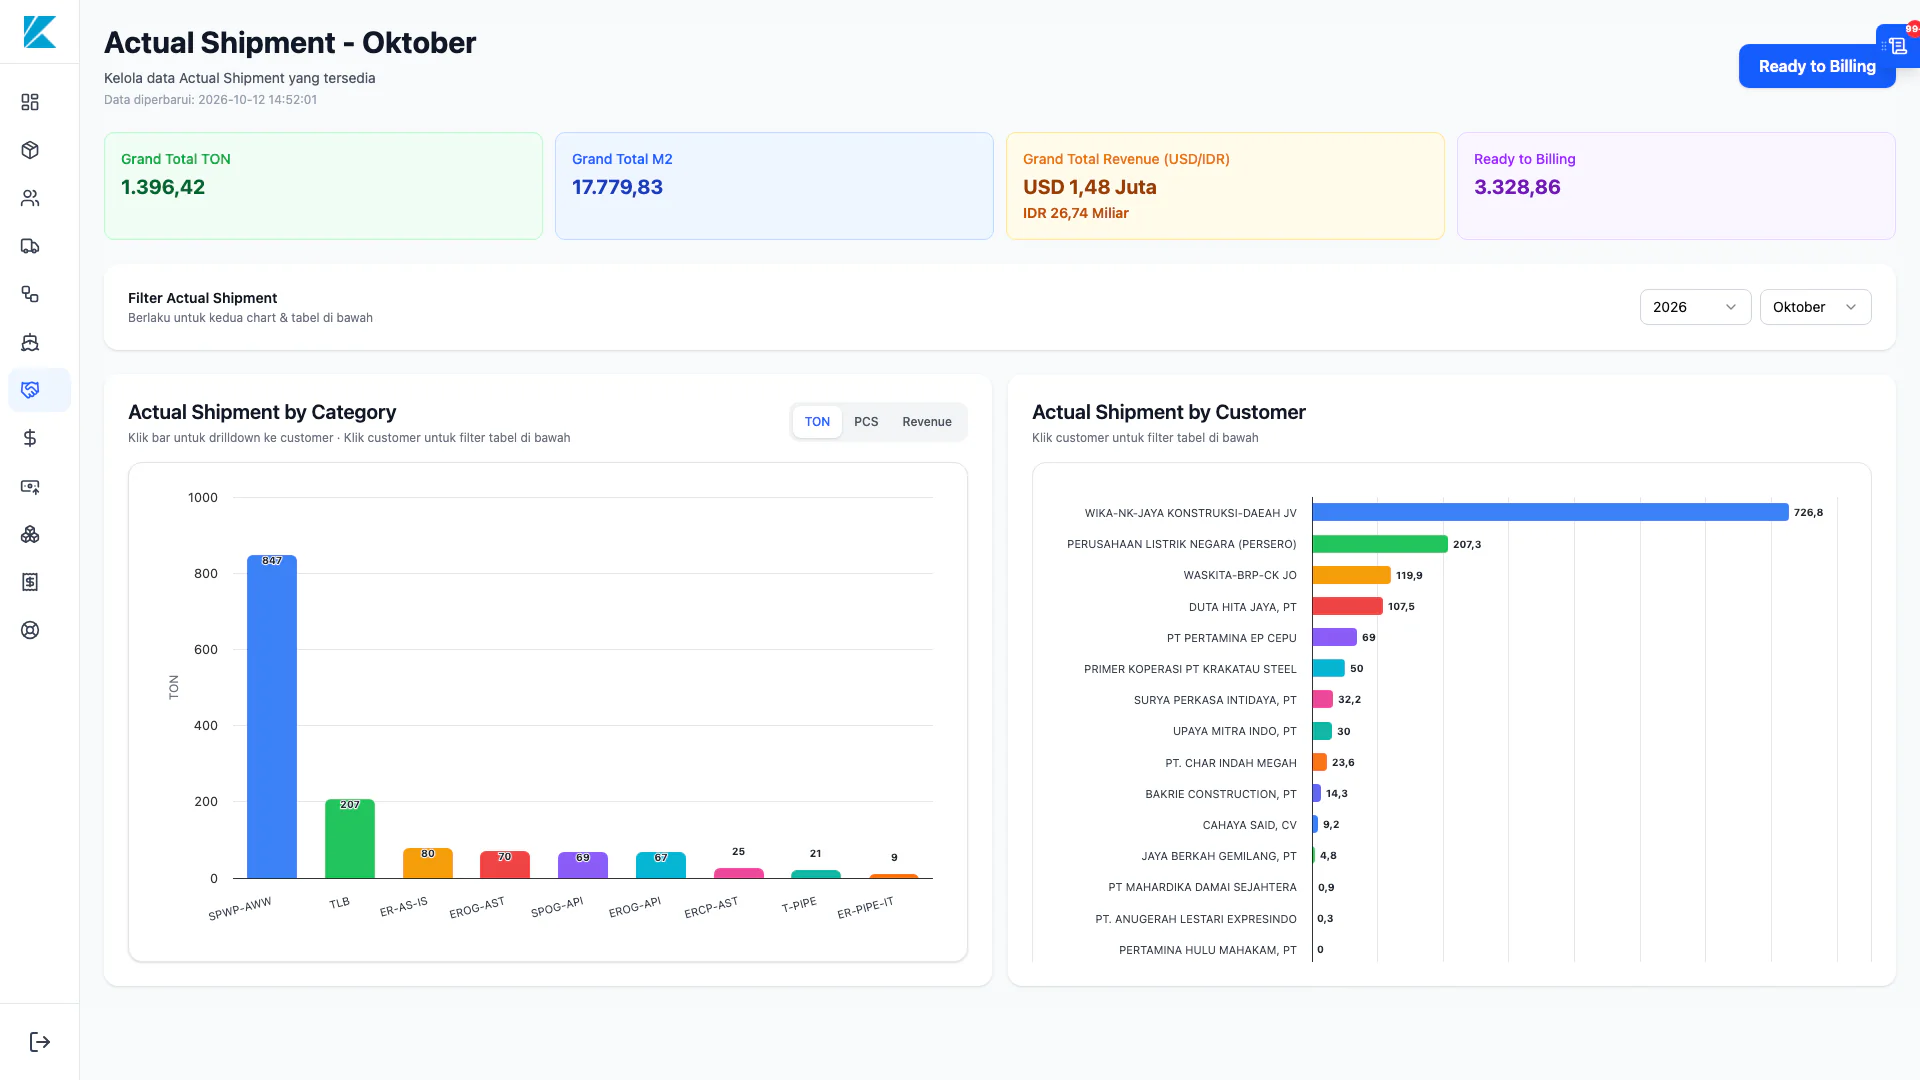Click the logout icon at the sidebar bottom

[40, 1042]
